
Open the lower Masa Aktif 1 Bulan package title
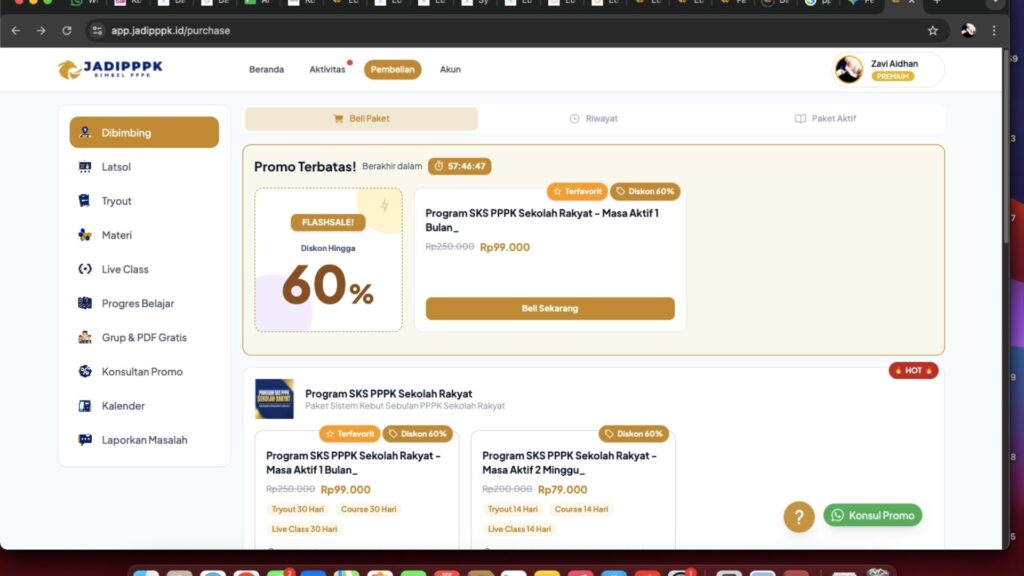tap(353, 462)
